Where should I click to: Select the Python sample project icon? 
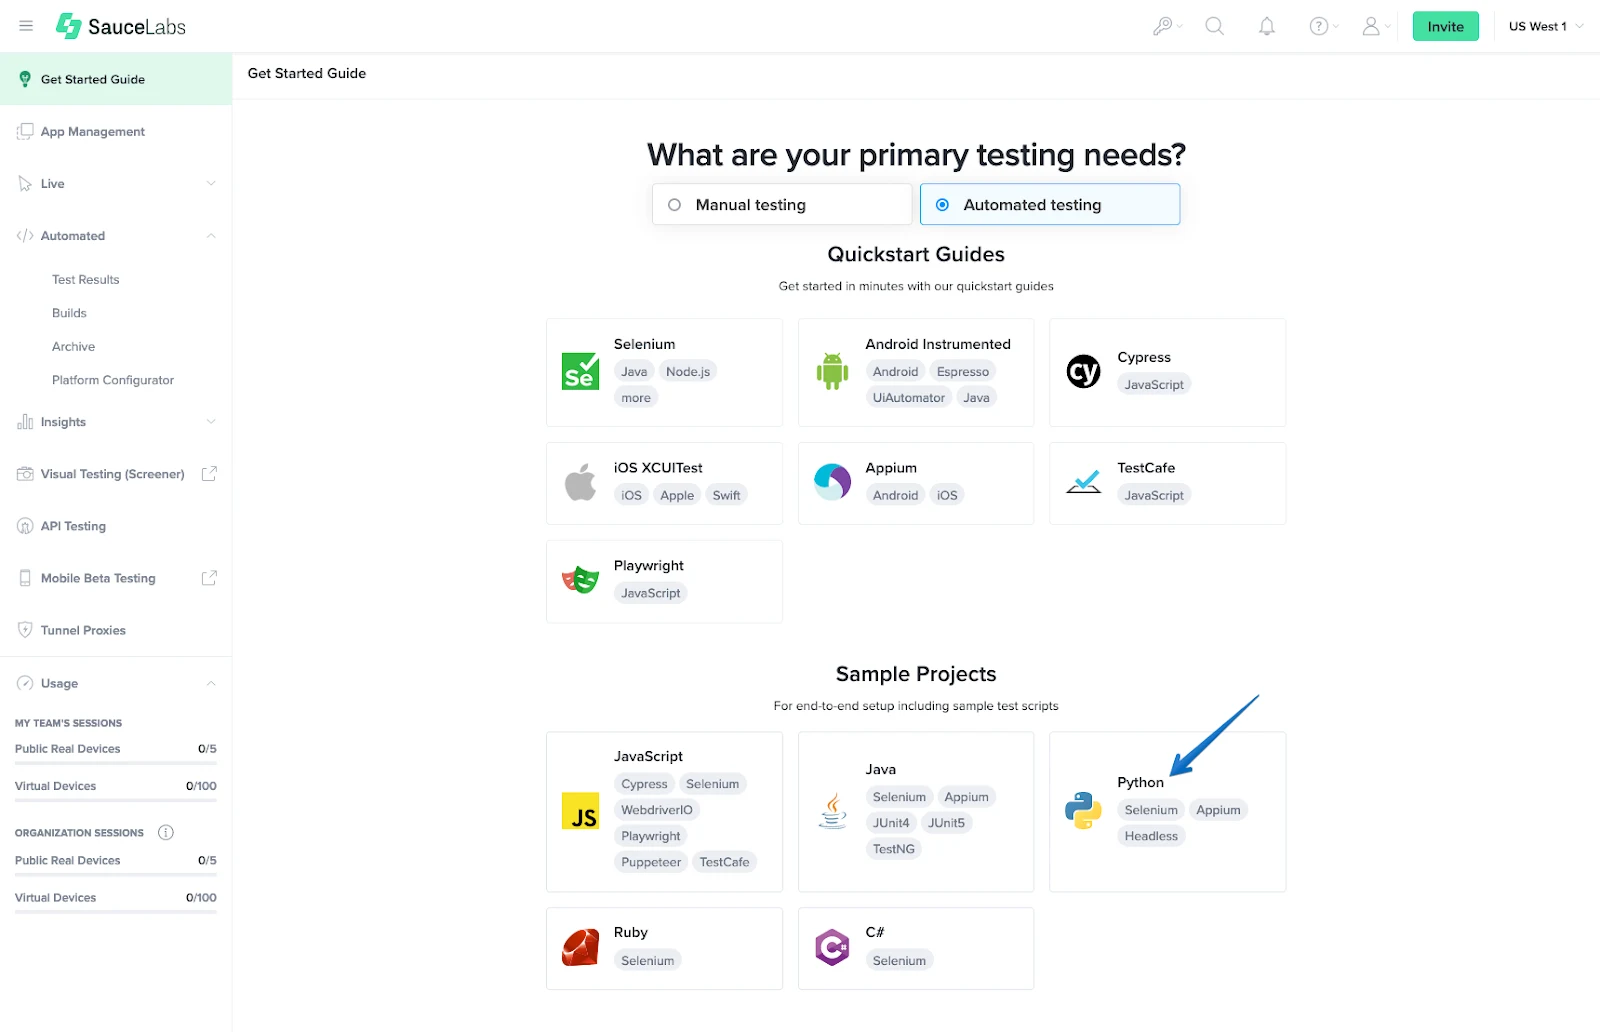1081,811
